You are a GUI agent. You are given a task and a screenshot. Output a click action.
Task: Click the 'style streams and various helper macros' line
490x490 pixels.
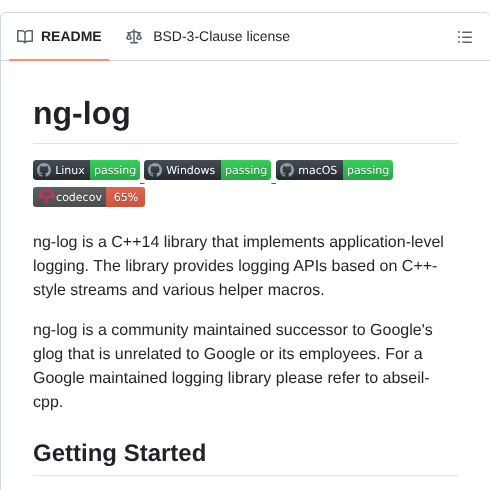[178, 290]
